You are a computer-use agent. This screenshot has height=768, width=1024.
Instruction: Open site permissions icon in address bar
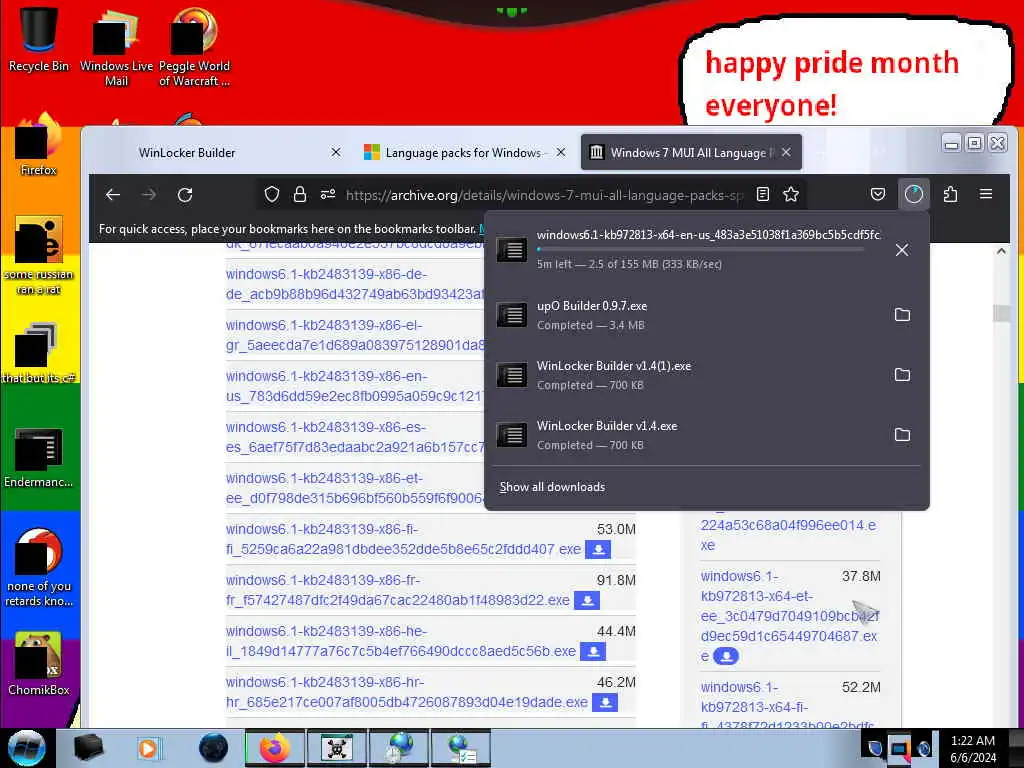click(328, 195)
